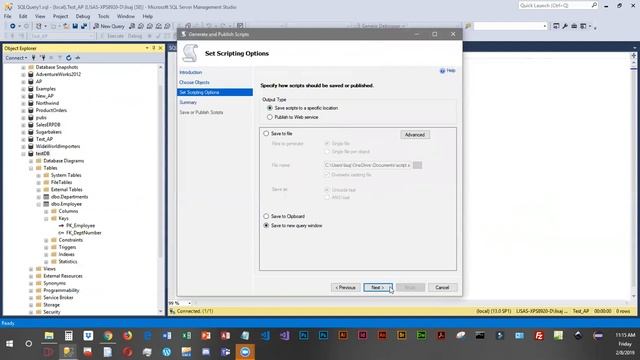Click the Open File icon in toolbar

pyautogui.click(x=66, y=26)
